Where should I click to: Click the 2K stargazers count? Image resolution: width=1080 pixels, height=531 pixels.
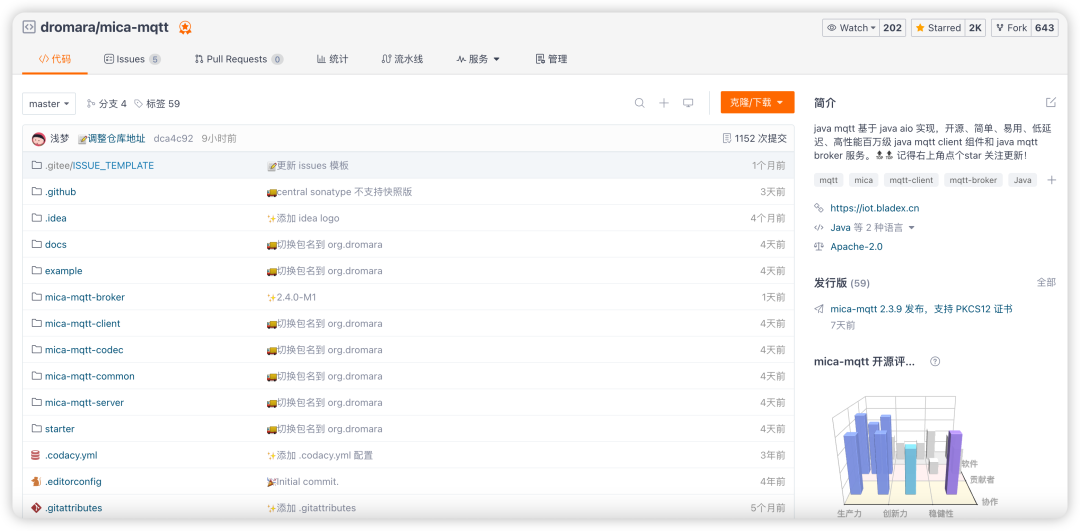(975, 28)
